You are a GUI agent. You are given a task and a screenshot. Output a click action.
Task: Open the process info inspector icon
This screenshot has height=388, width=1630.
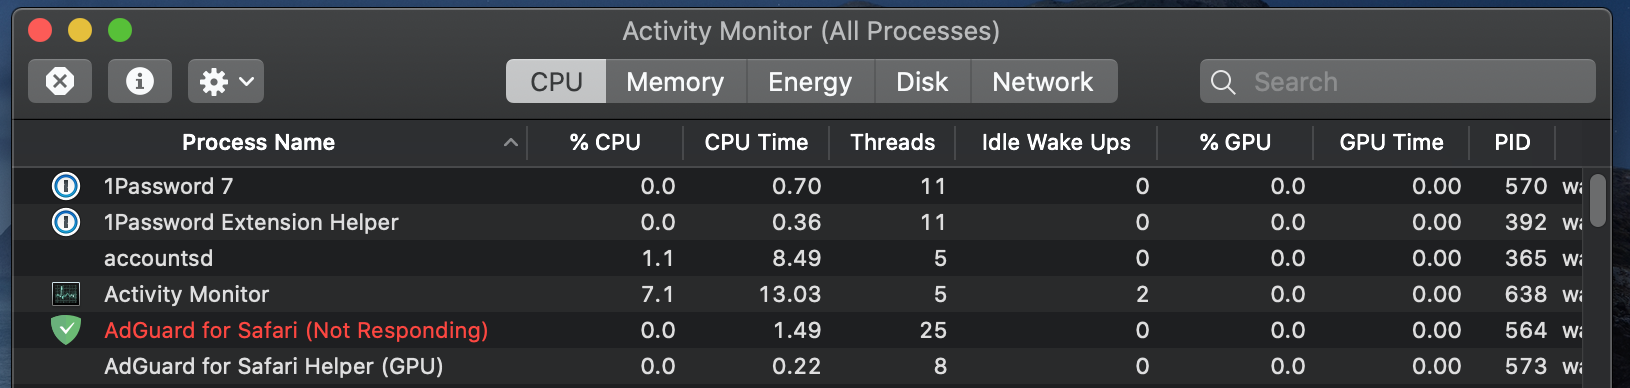pos(140,81)
